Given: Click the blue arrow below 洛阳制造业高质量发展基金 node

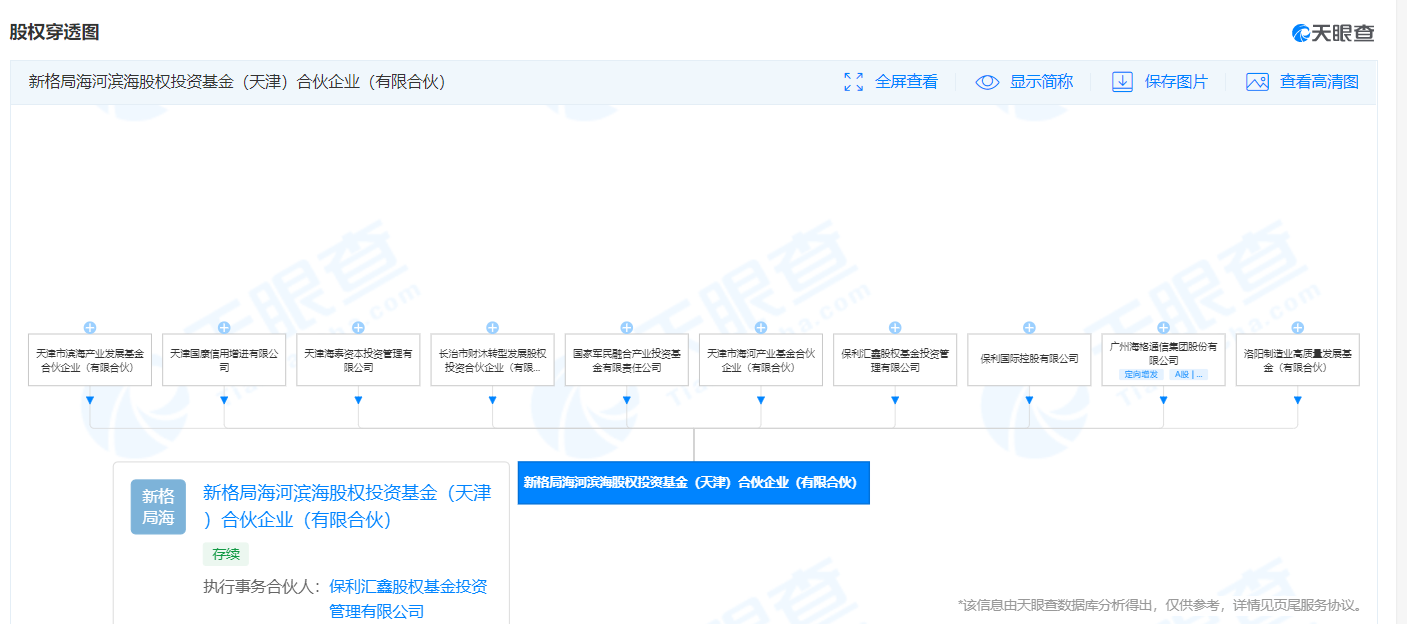Looking at the screenshot, I should 1298,400.
